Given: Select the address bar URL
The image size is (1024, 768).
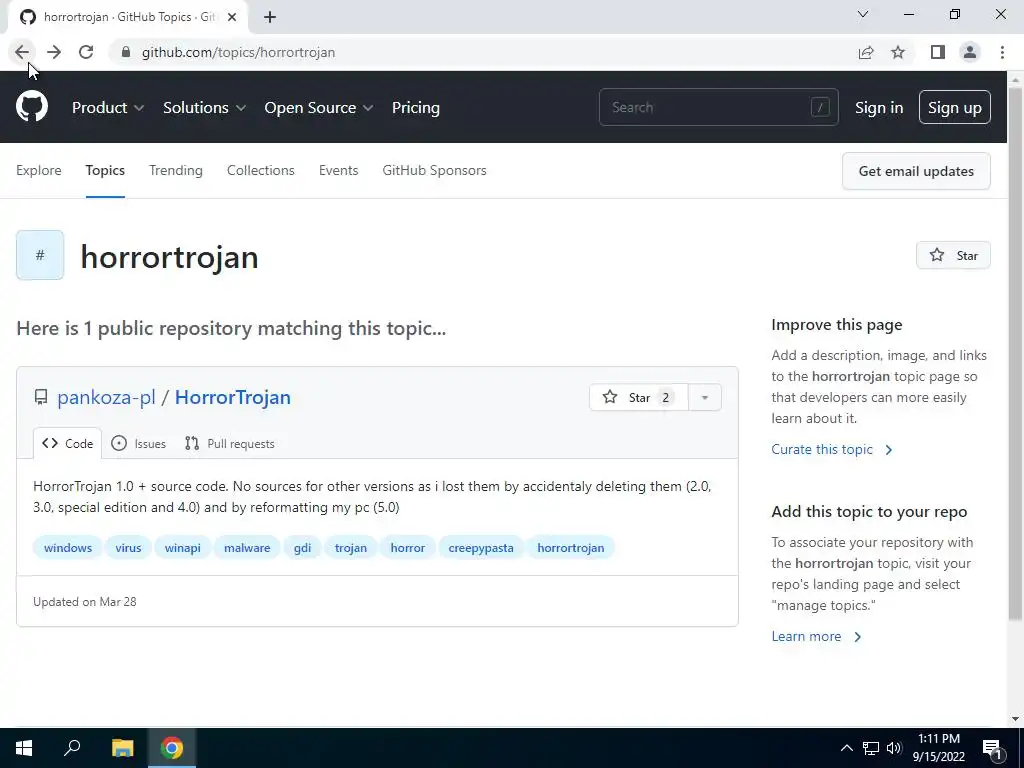Looking at the screenshot, I should coord(238,52).
